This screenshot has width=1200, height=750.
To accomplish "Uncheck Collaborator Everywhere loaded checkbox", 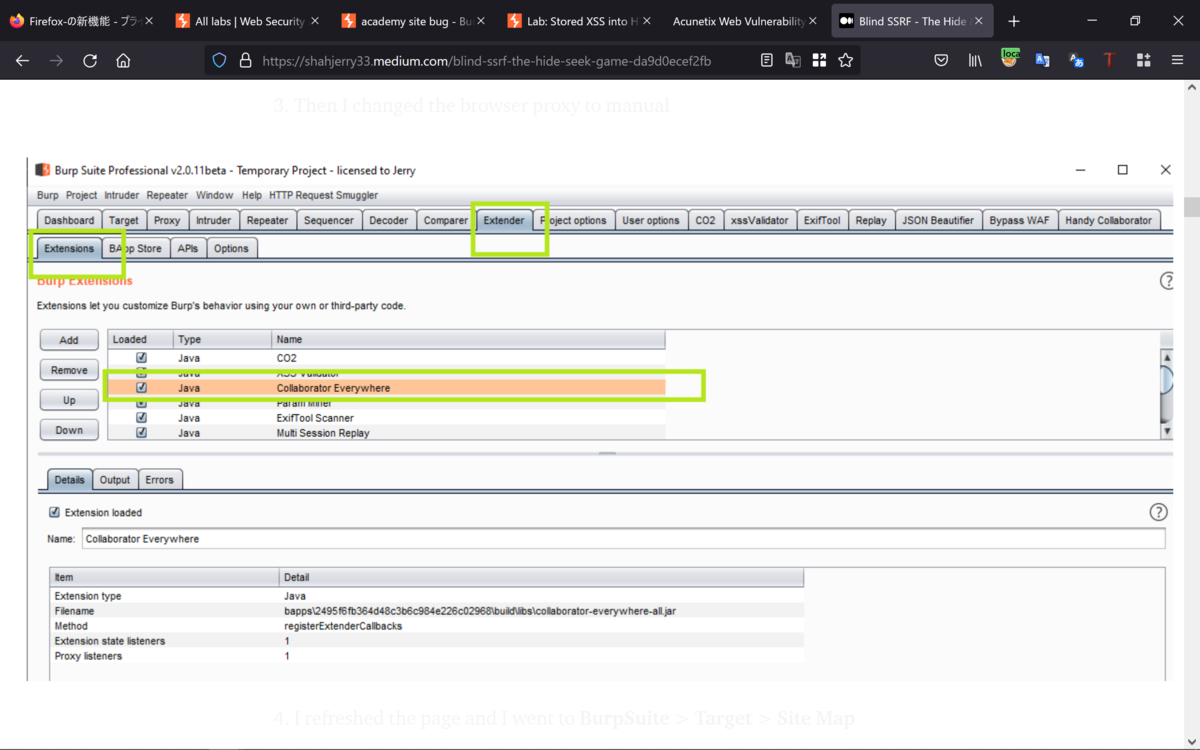I will point(141,387).
